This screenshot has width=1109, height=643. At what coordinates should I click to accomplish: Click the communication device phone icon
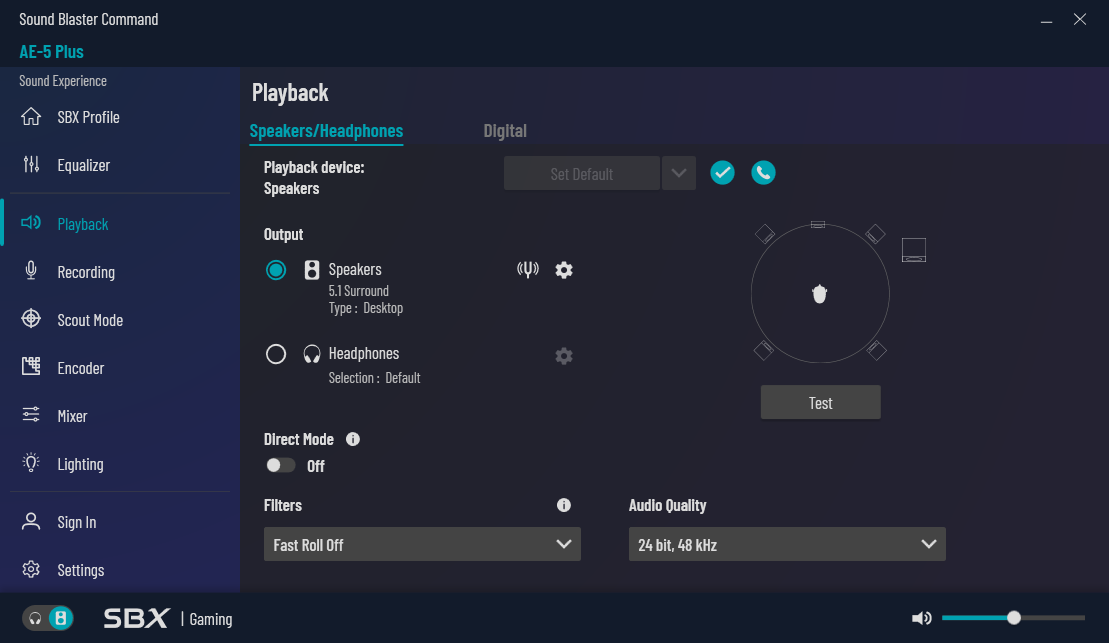[x=763, y=173]
